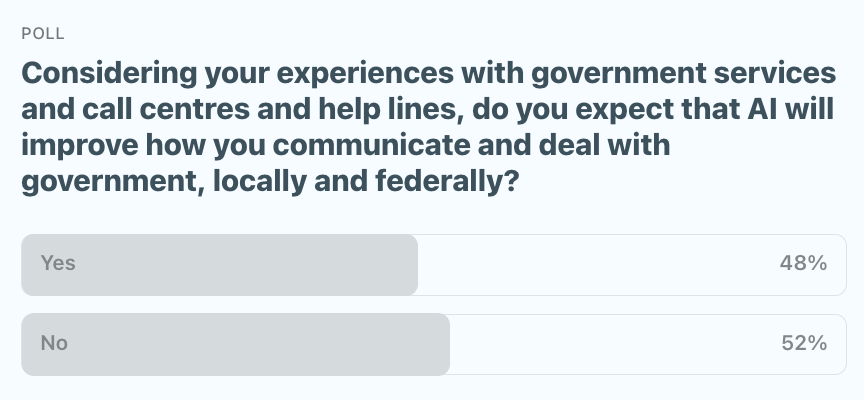Click the 52% result for No
The image size is (864, 400).
803,343
